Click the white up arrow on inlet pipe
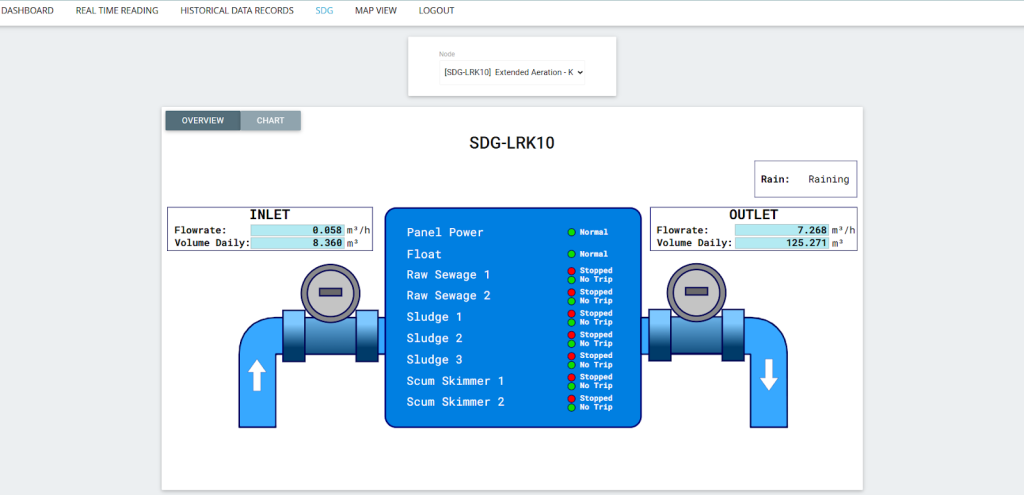 tap(257, 375)
